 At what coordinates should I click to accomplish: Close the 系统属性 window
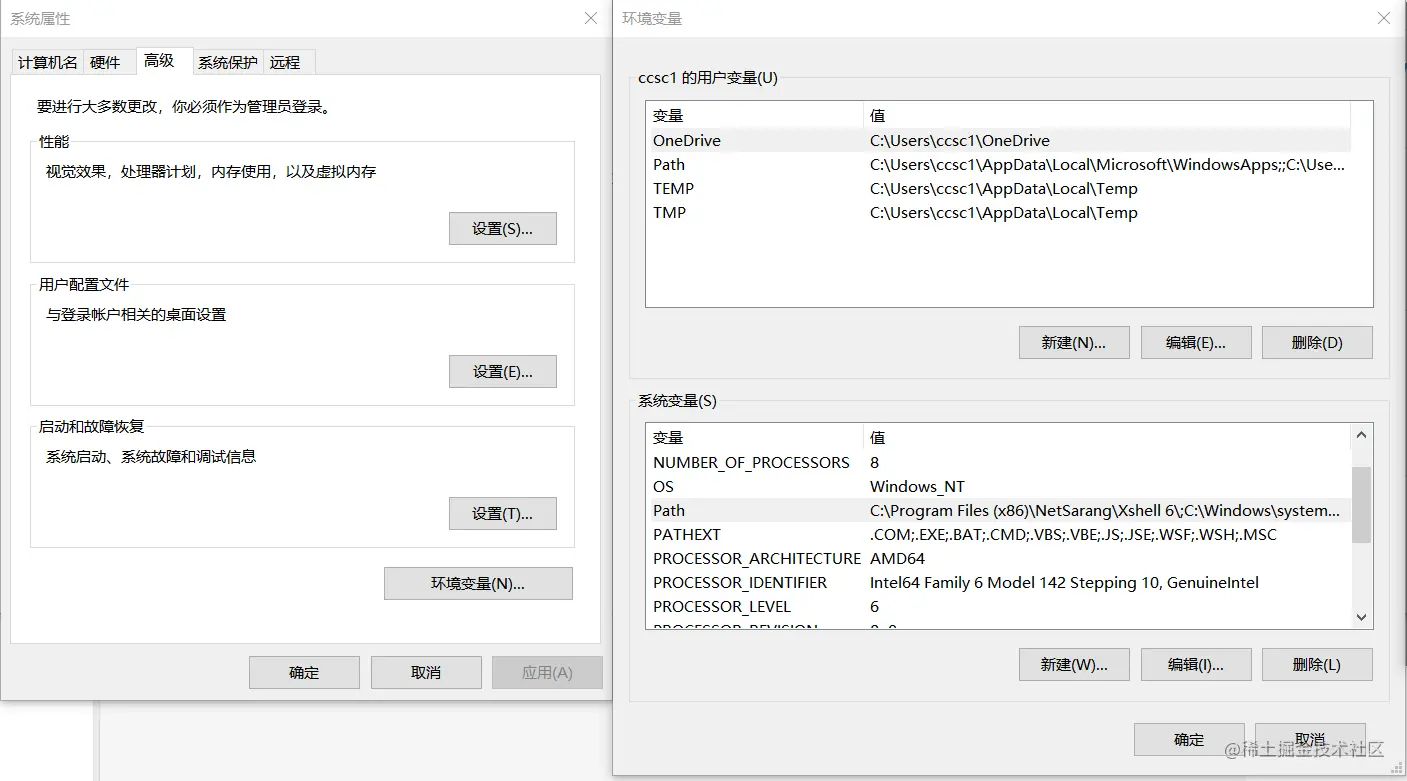591,18
